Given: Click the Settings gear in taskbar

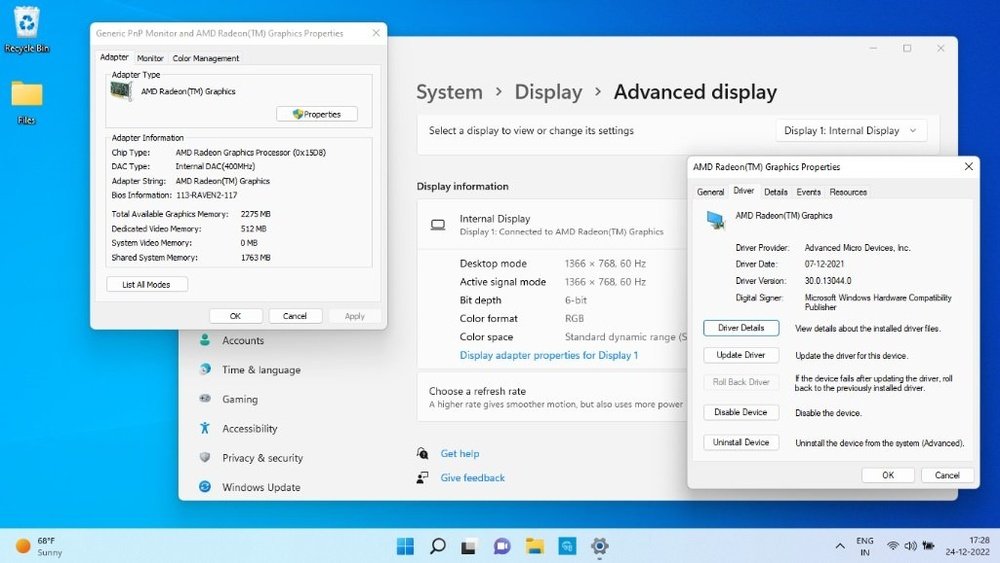Looking at the screenshot, I should (599, 546).
